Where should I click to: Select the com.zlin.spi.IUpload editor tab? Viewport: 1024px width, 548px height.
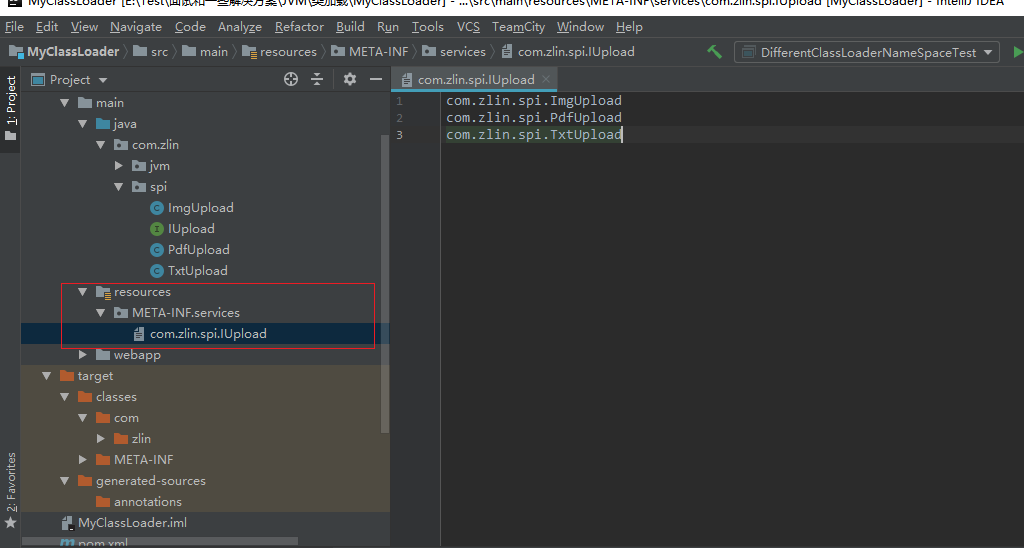tap(475, 79)
